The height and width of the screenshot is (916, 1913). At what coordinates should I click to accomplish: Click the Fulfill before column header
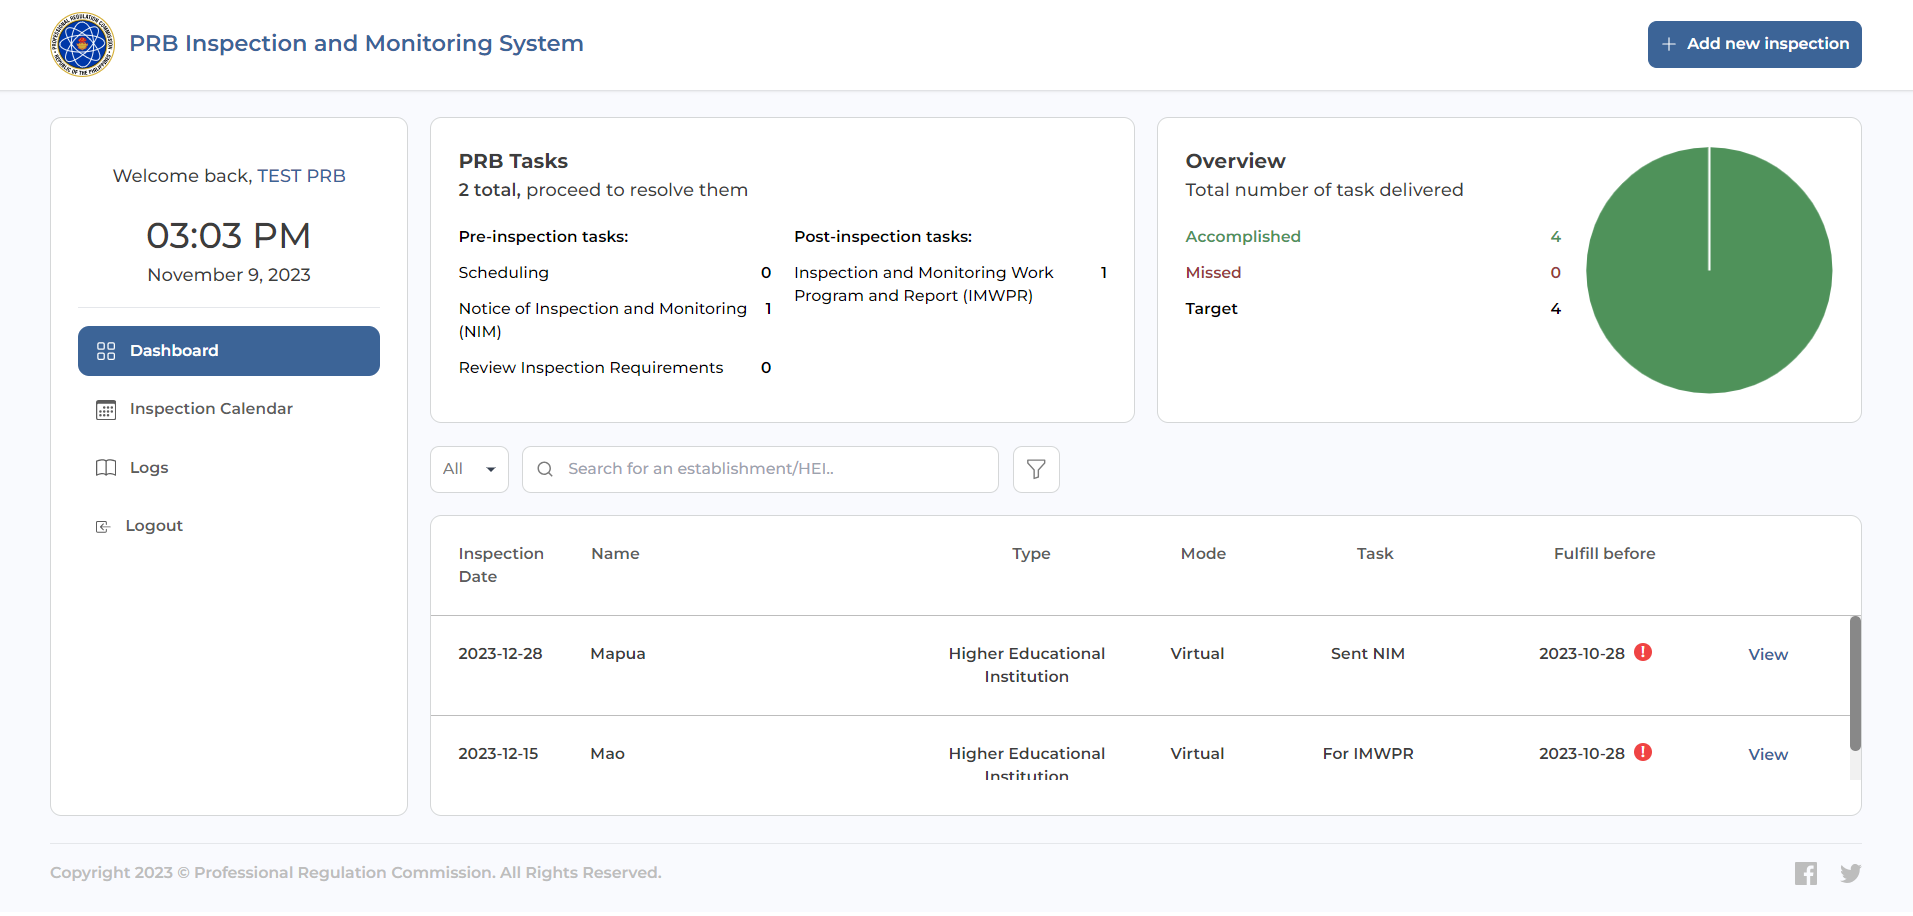click(x=1604, y=554)
